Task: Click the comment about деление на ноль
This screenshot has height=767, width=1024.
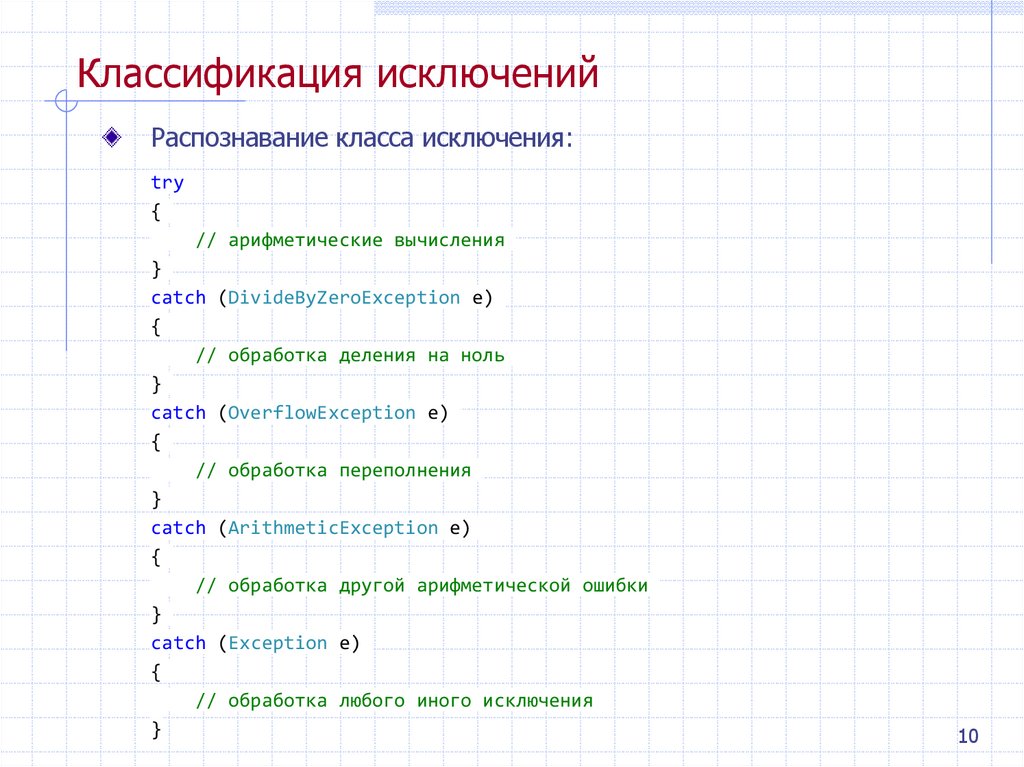Action: pyautogui.click(x=352, y=354)
